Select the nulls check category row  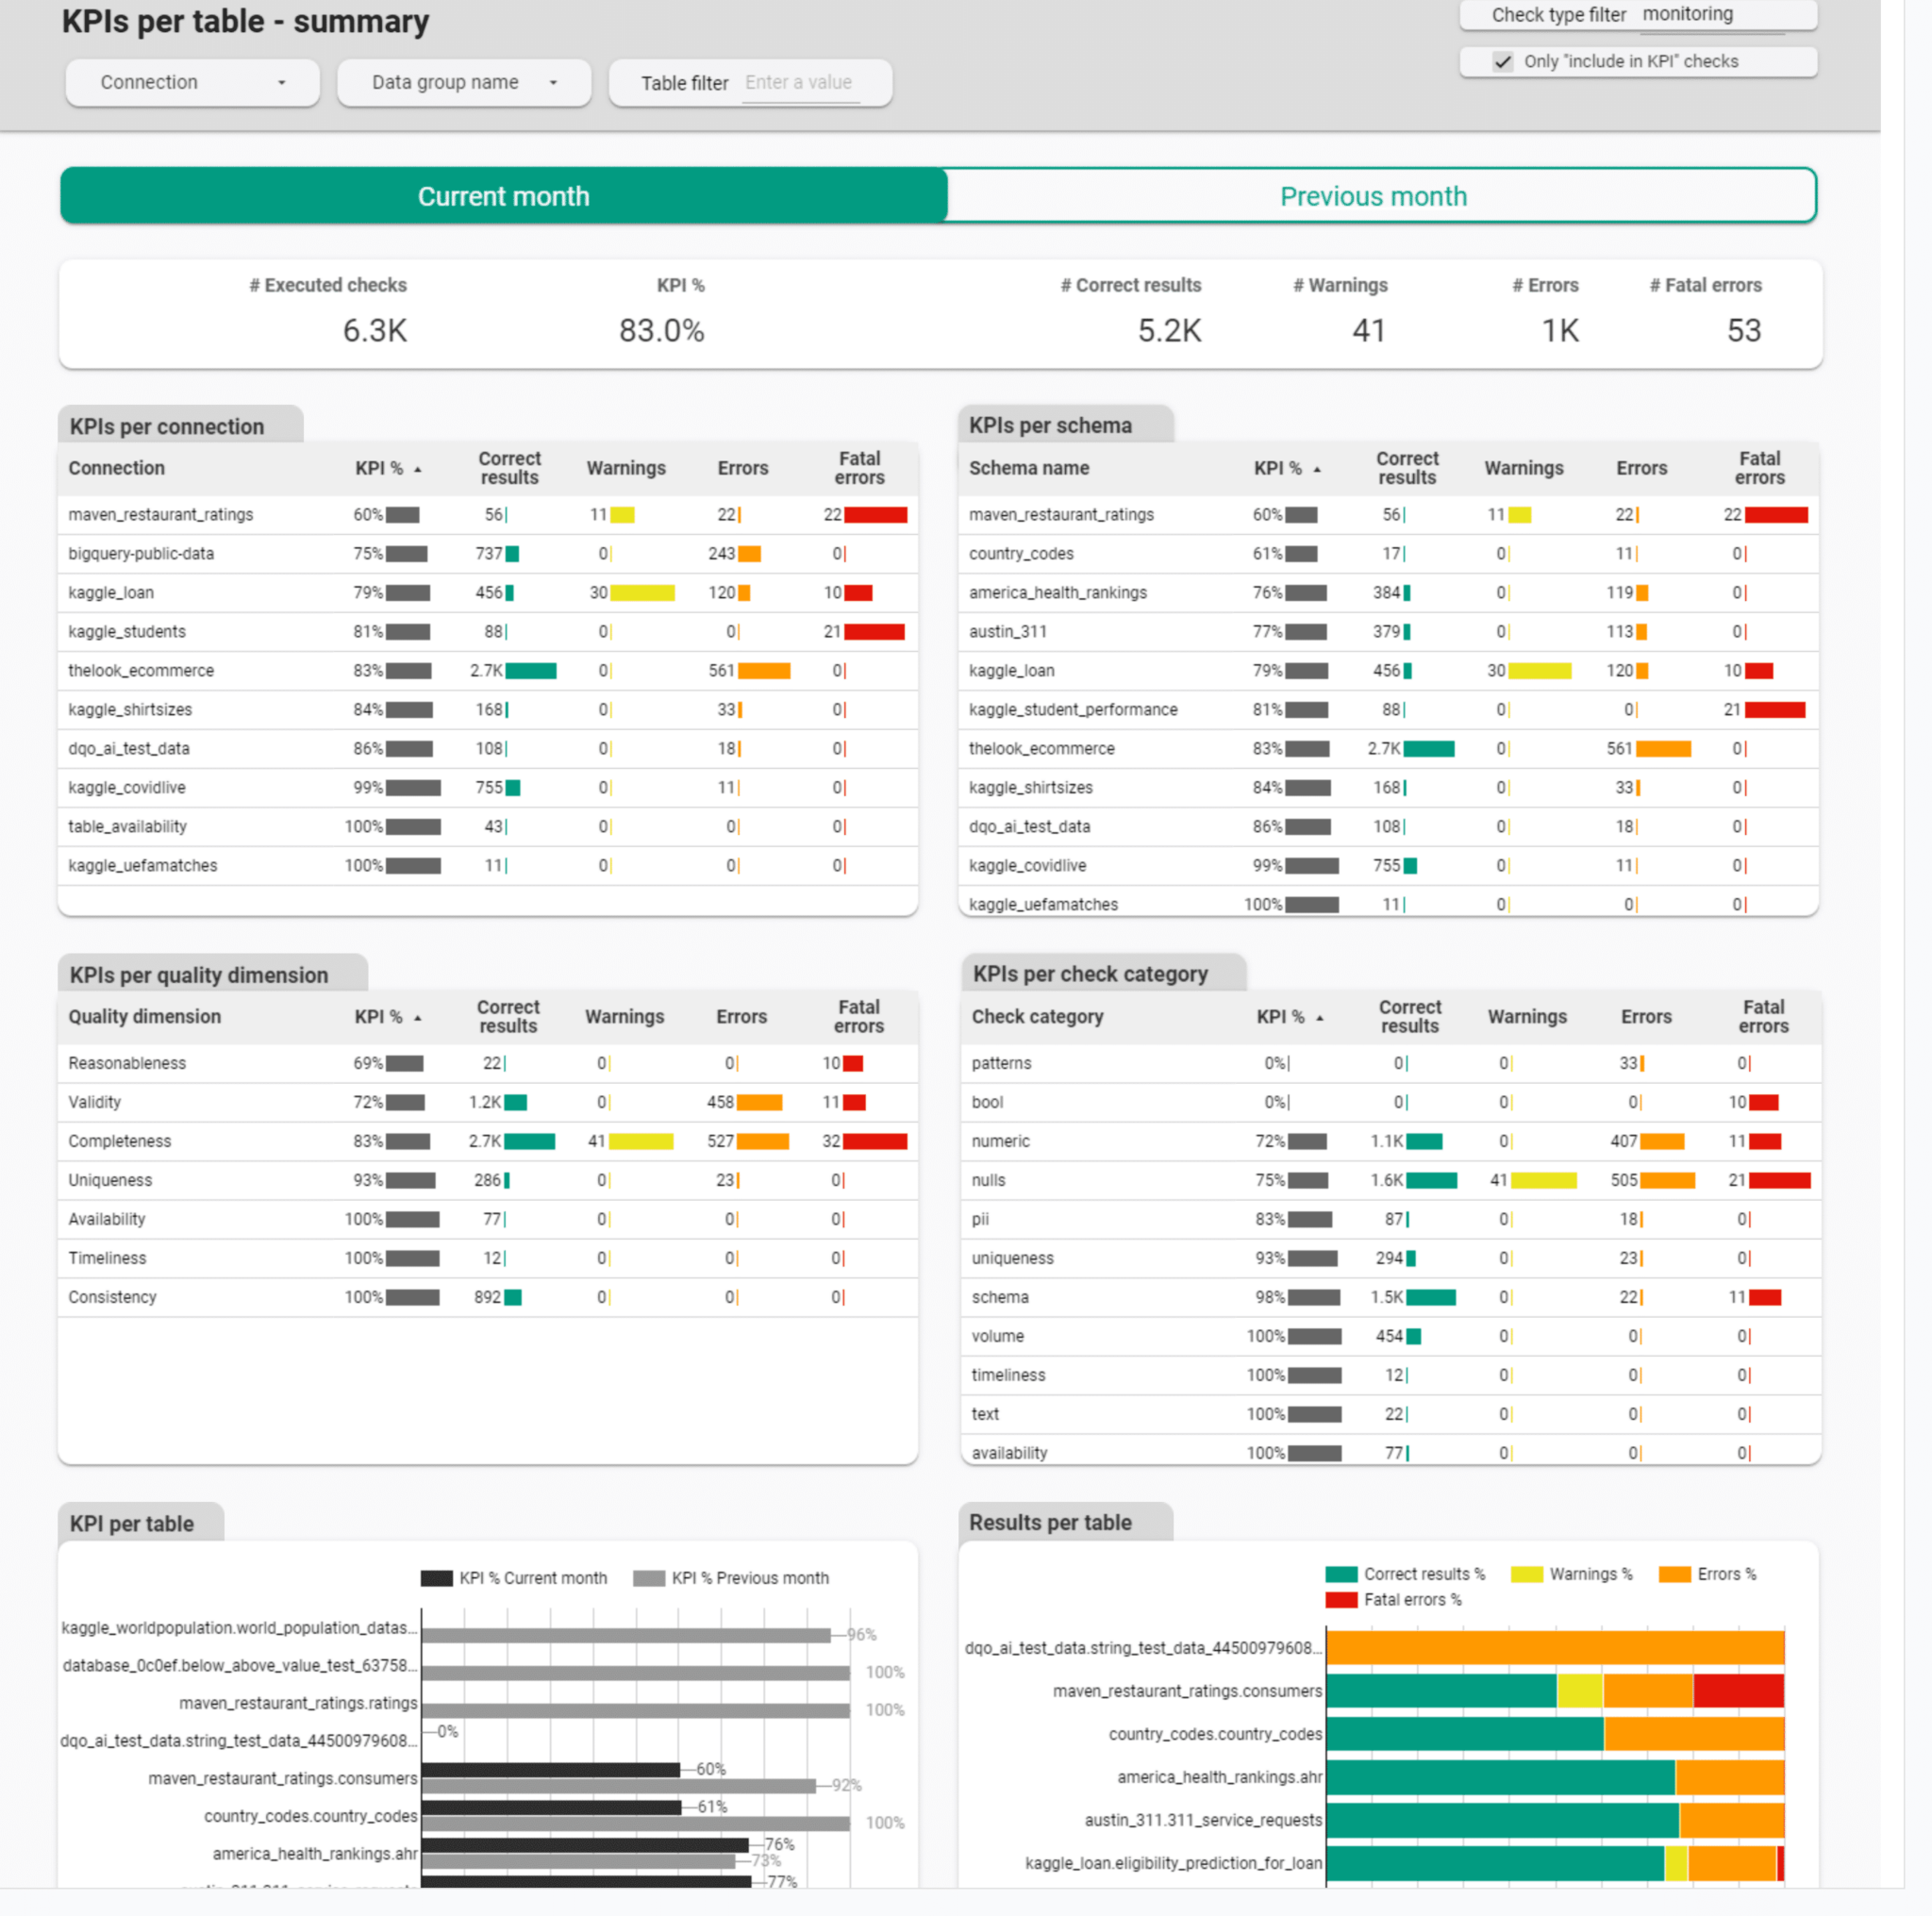point(988,1180)
